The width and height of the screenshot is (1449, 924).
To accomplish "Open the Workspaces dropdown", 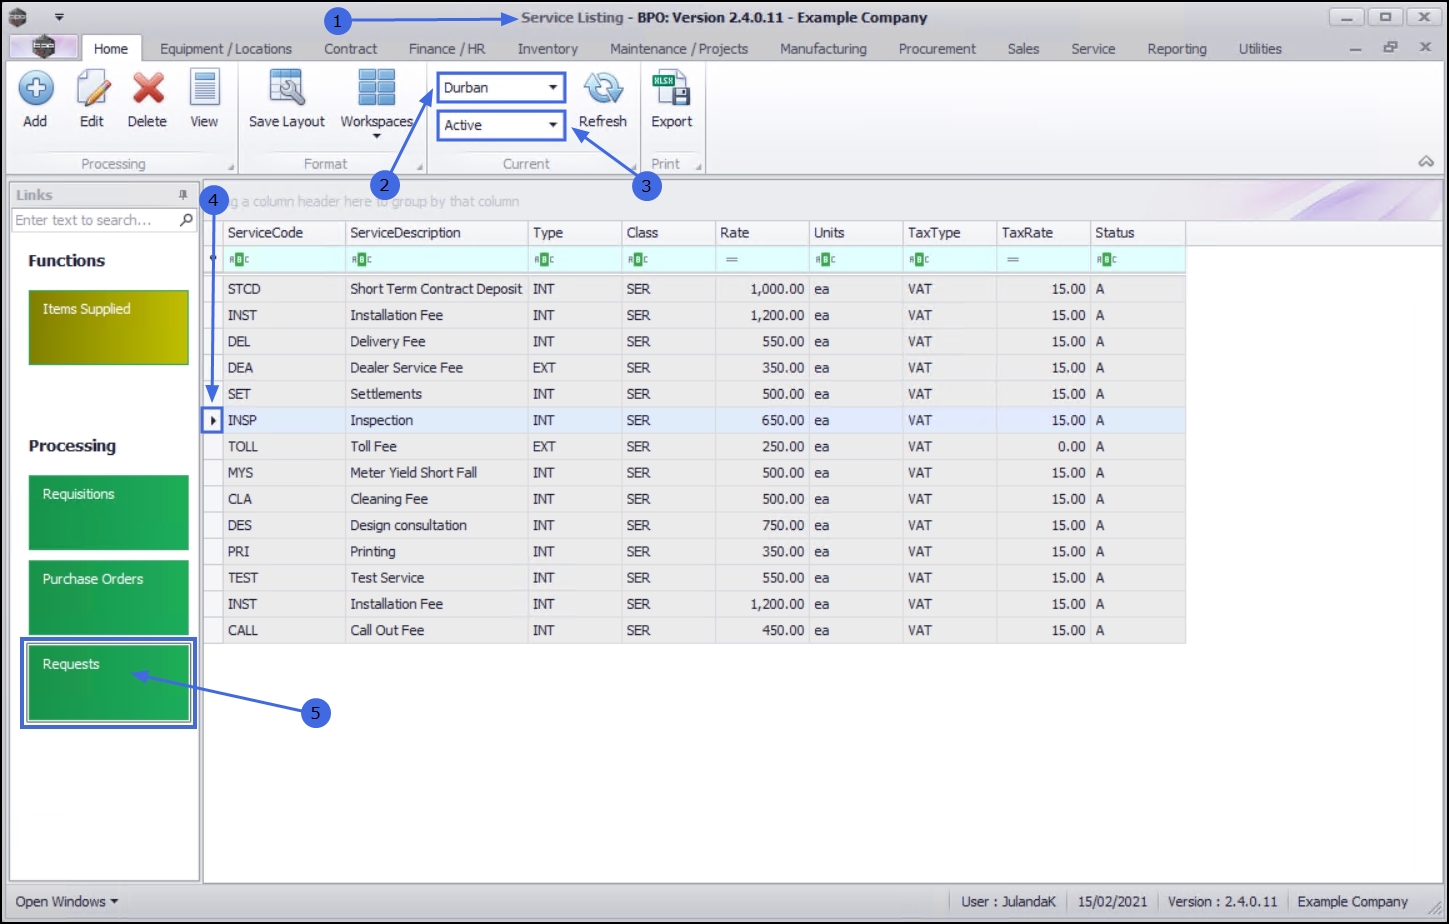I will 376,100.
